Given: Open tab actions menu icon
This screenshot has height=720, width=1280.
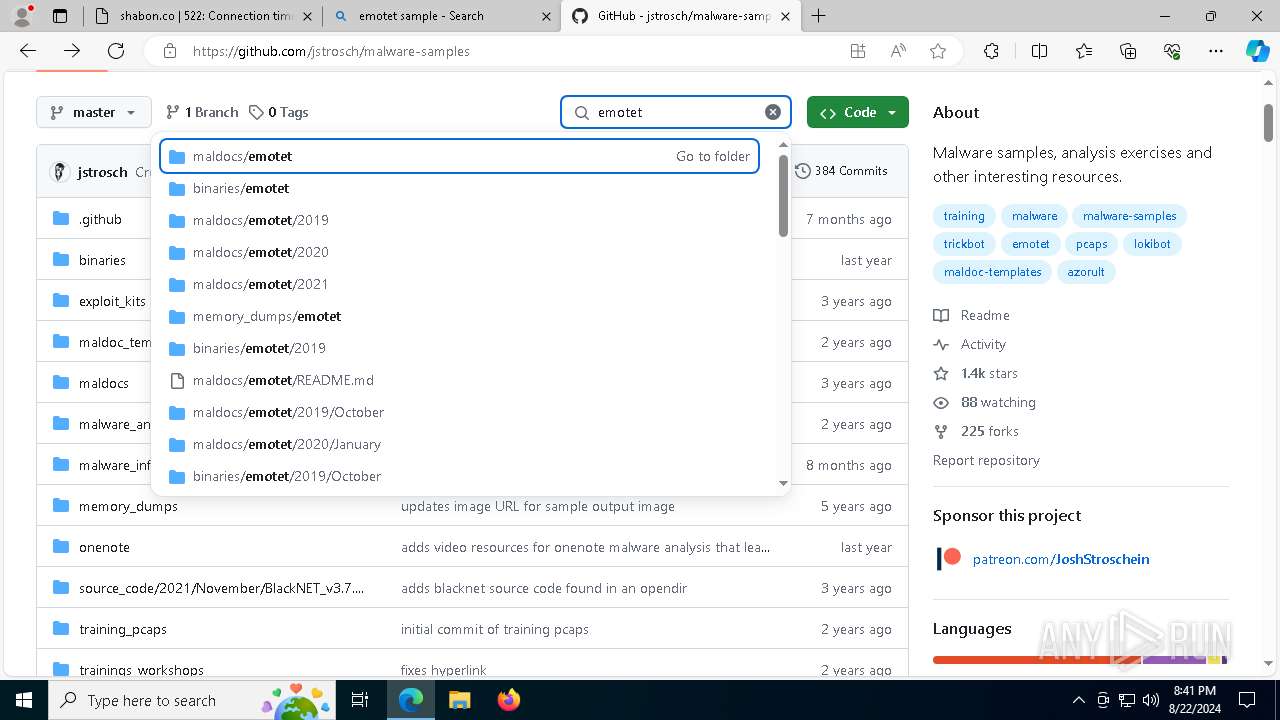Looking at the screenshot, I should click(60, 16).
